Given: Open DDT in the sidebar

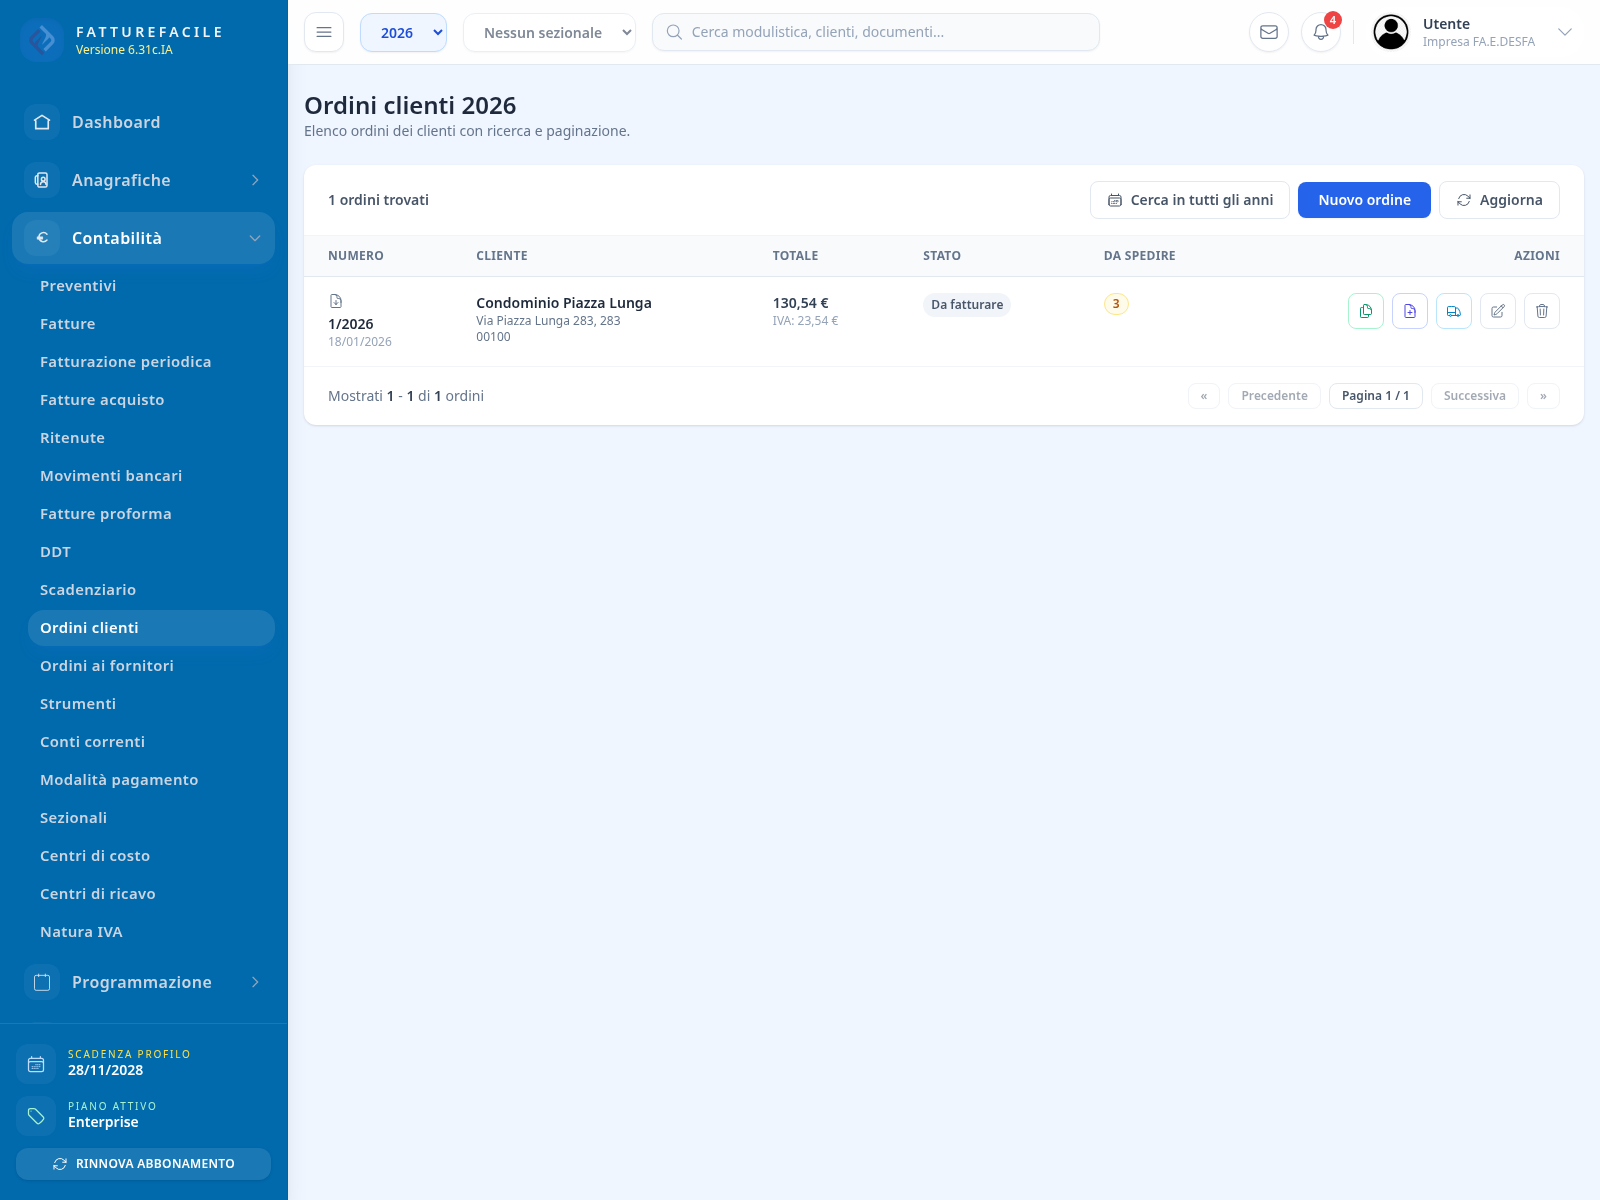Looking at the screenshot, I should coord(151,552).
